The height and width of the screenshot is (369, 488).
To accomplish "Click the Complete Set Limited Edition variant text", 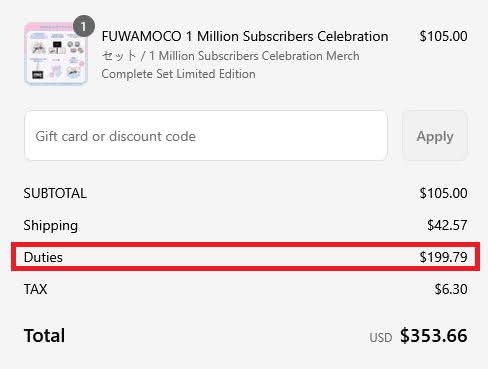I will tap(178, 74).
